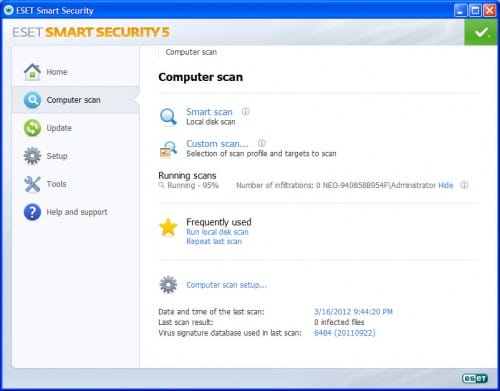Click Repeat last scan
The image size is (500, 391).
click(214, 241)
